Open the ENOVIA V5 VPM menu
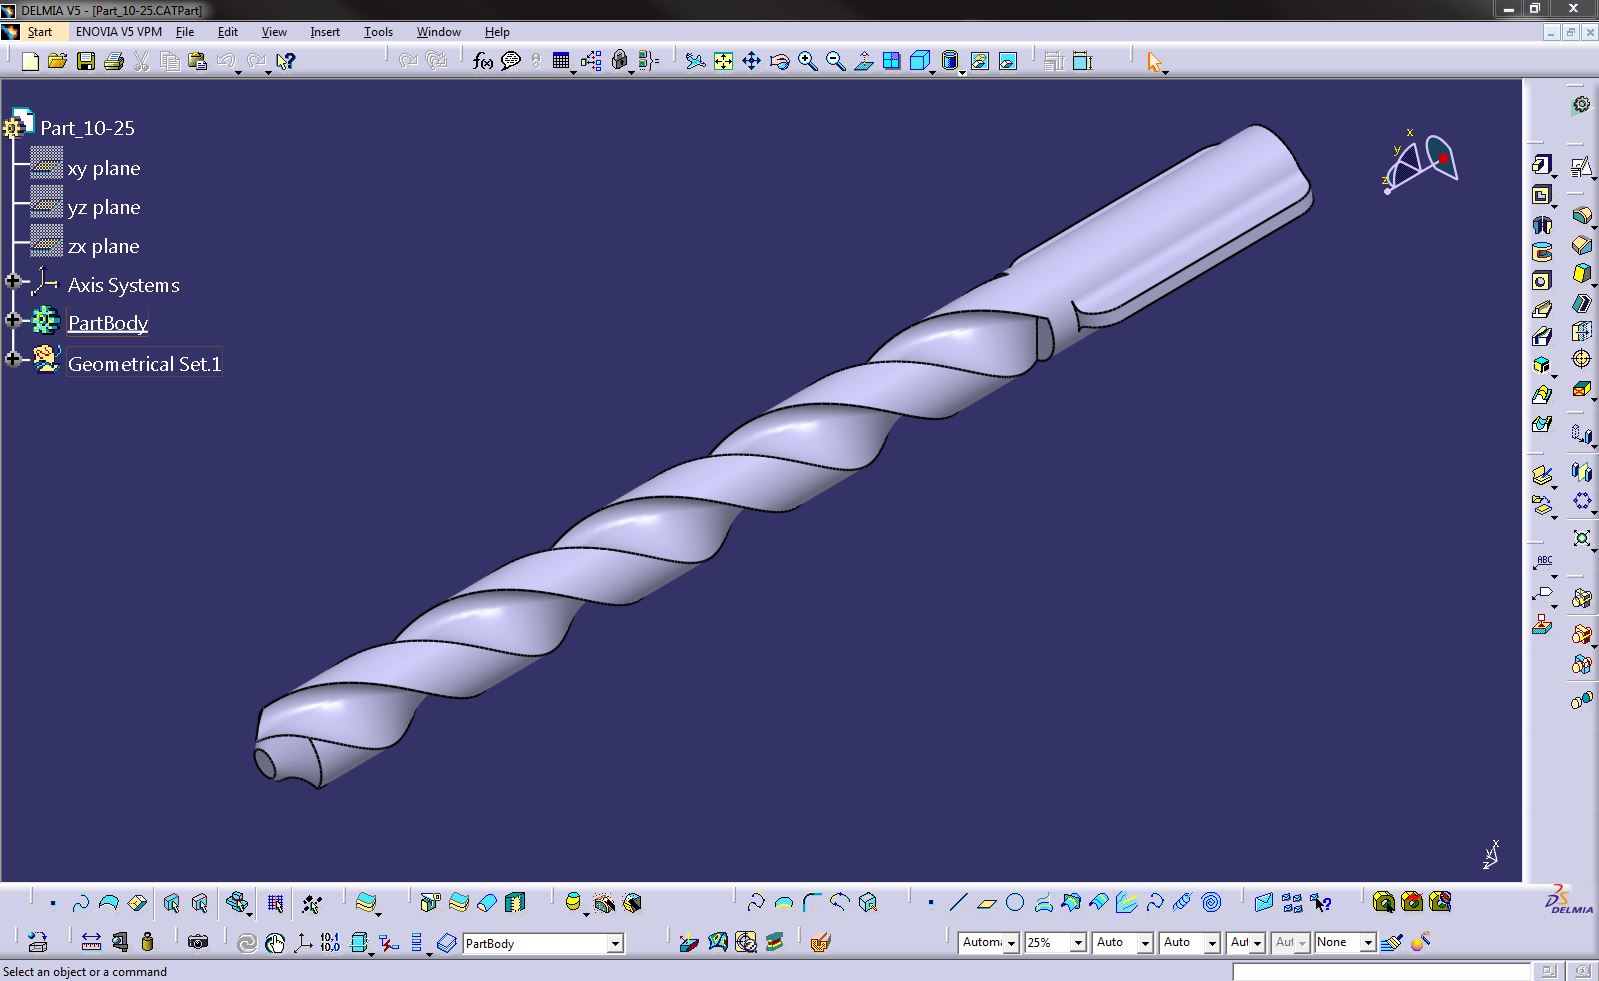 coord(118,32)
